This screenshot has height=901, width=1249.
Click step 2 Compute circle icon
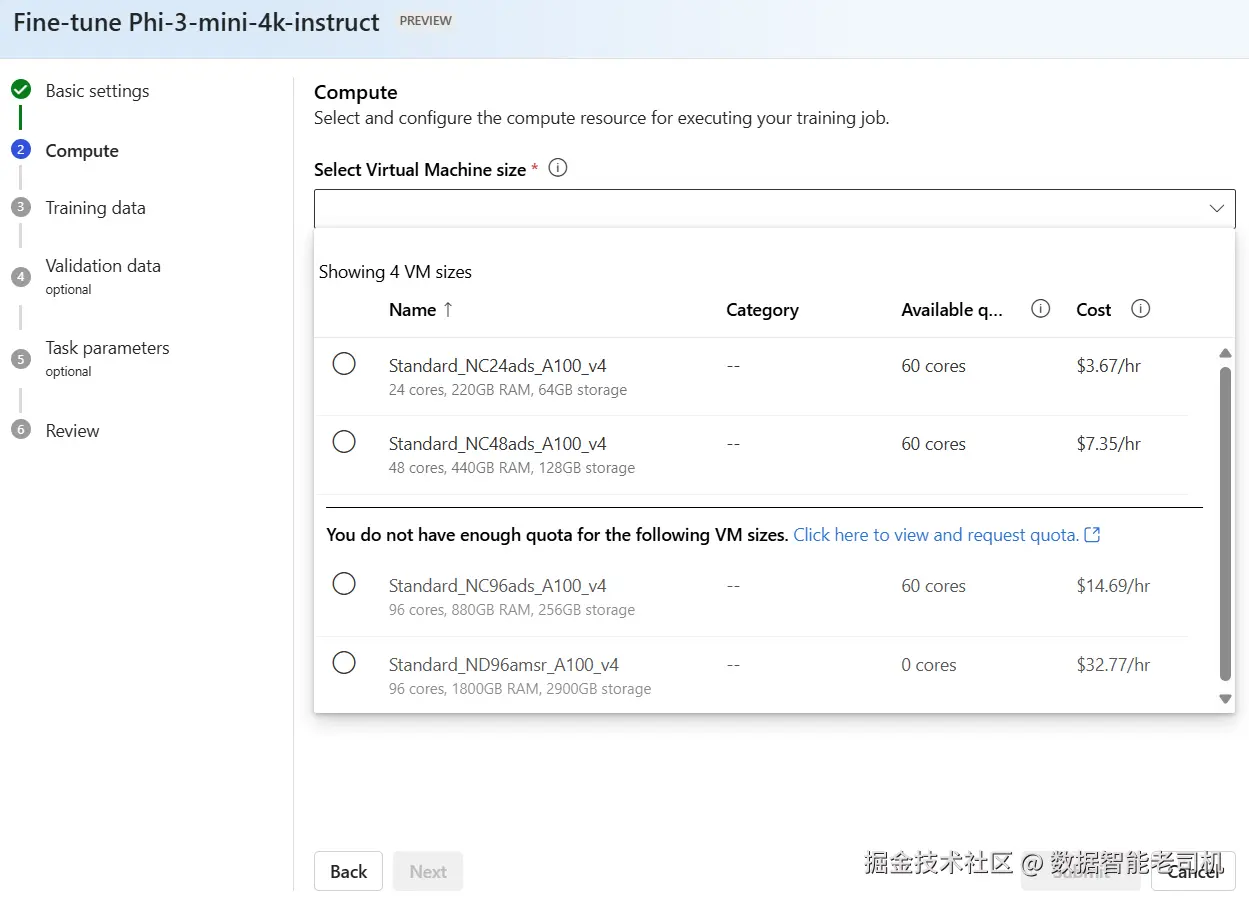click(x=21, y=150)
